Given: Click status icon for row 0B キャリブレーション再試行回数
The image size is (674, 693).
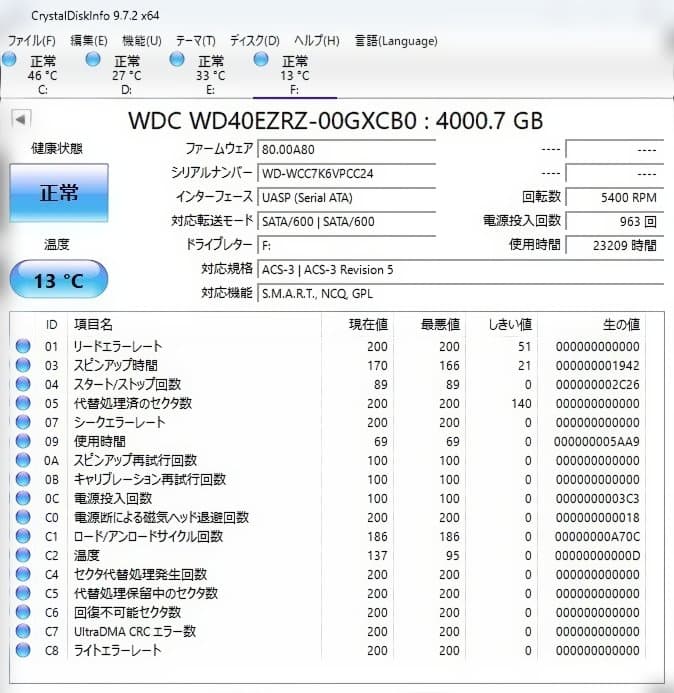Looking at the screenshot, I should [x=23, y=479].
